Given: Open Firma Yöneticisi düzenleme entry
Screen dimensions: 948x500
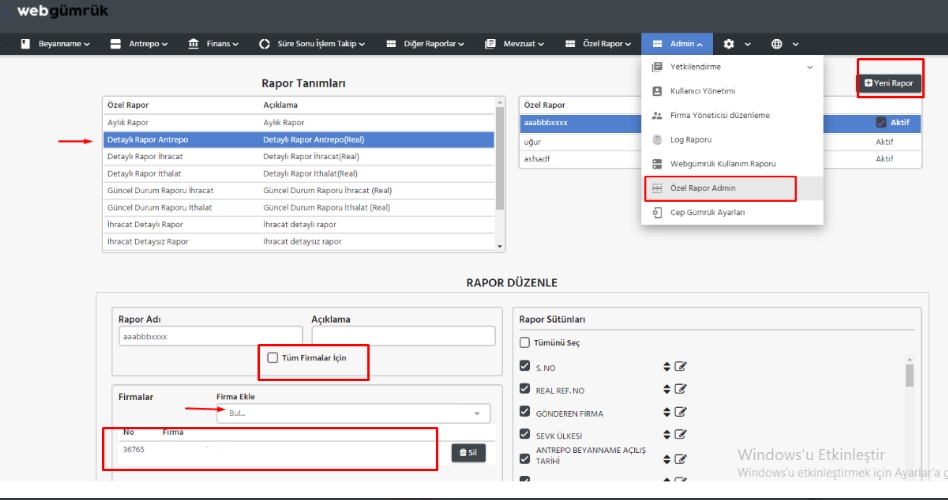Looking at the screenshot, I should point(732,115).
